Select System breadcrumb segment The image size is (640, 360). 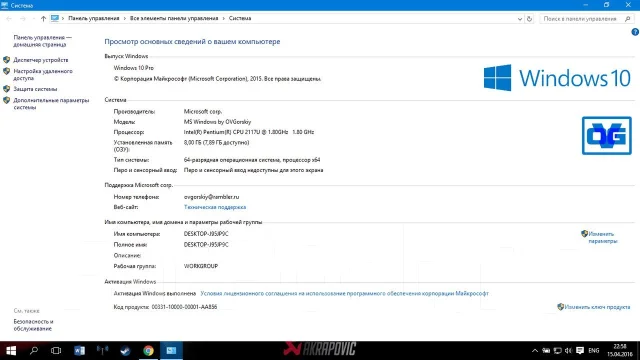[240, 18]
